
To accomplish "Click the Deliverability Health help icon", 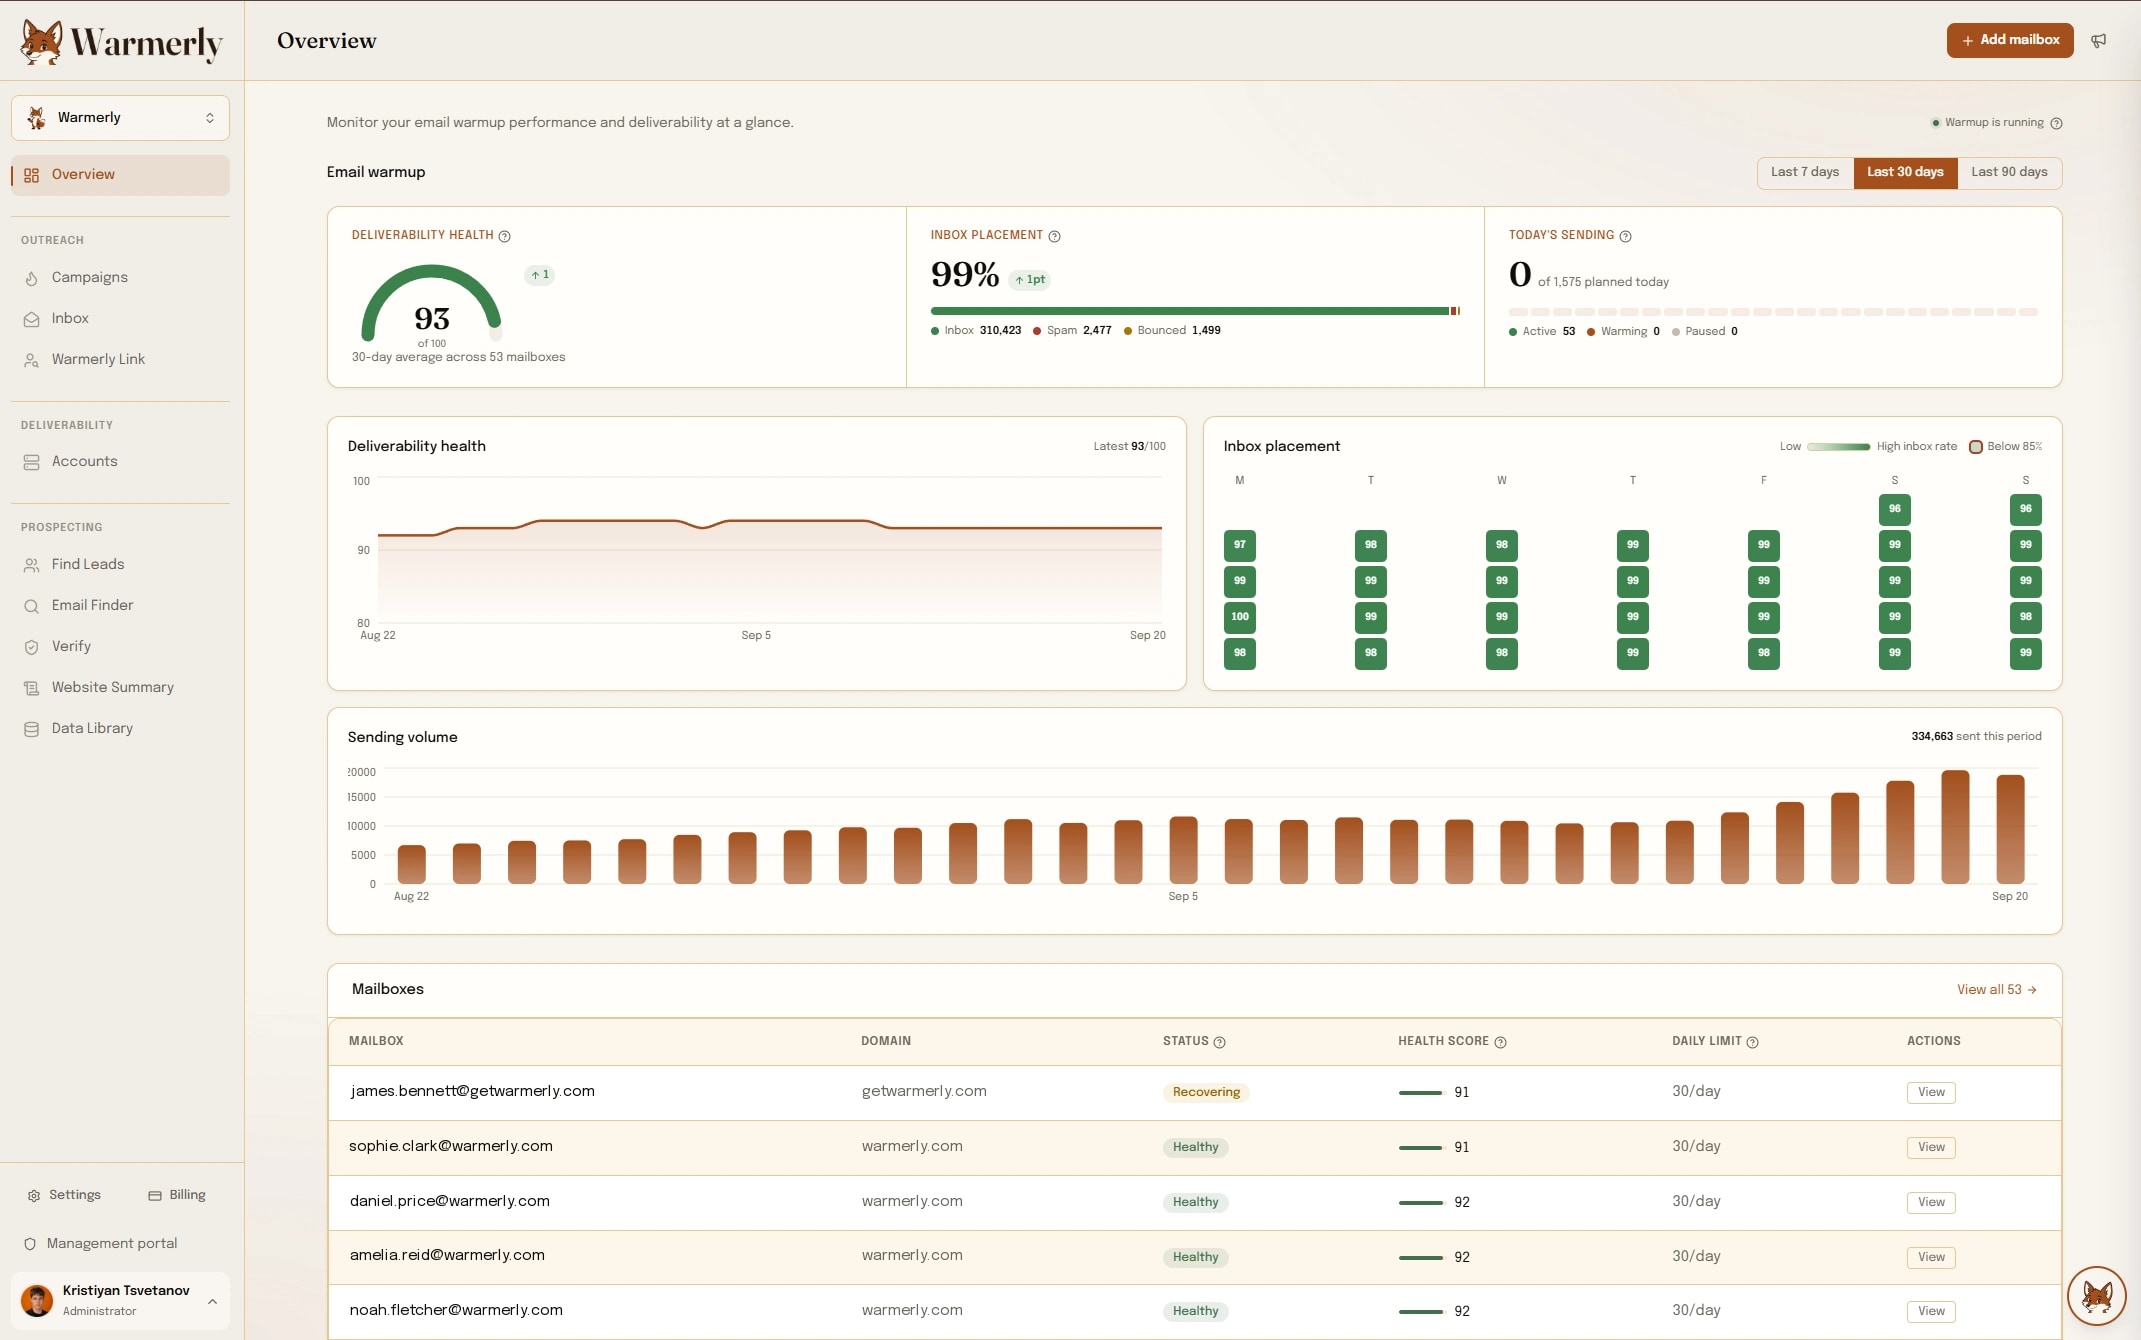I will (x=504, y=236).
